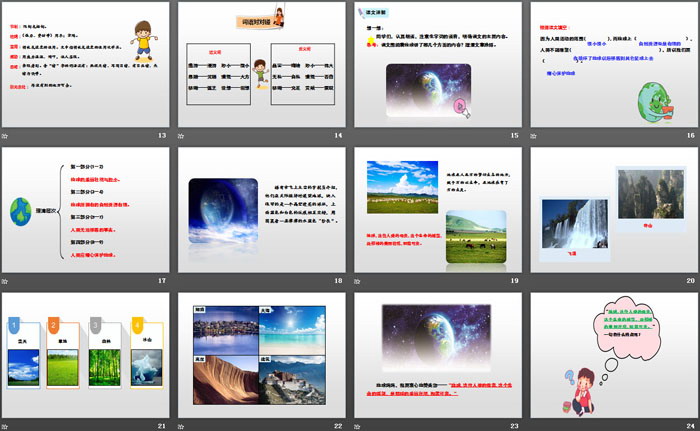Image resolution: width=700 pixels, height=431 pixels.
Task: Play animation via star icon under slide 16
Action: tap(533, 136)
